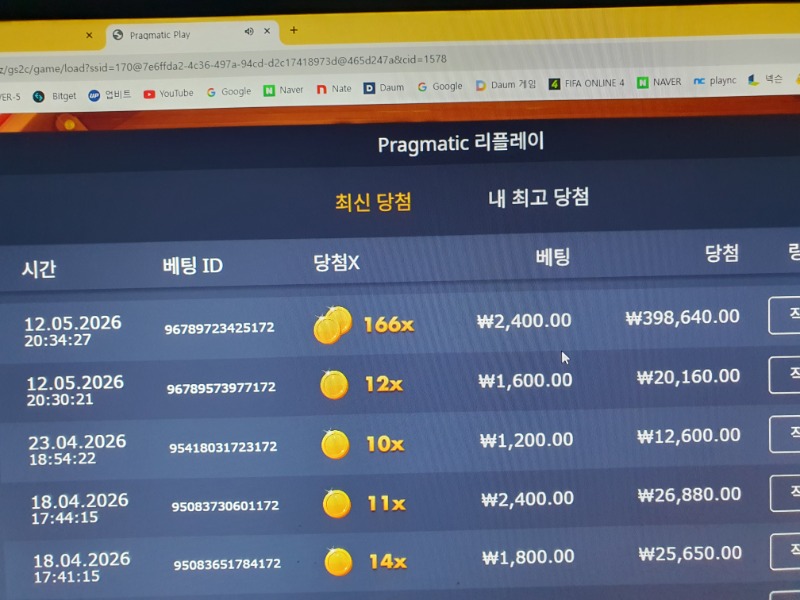800x600 pixels.
Task: Select bet ID 96789573977172
Action: [x=221, y=388]
